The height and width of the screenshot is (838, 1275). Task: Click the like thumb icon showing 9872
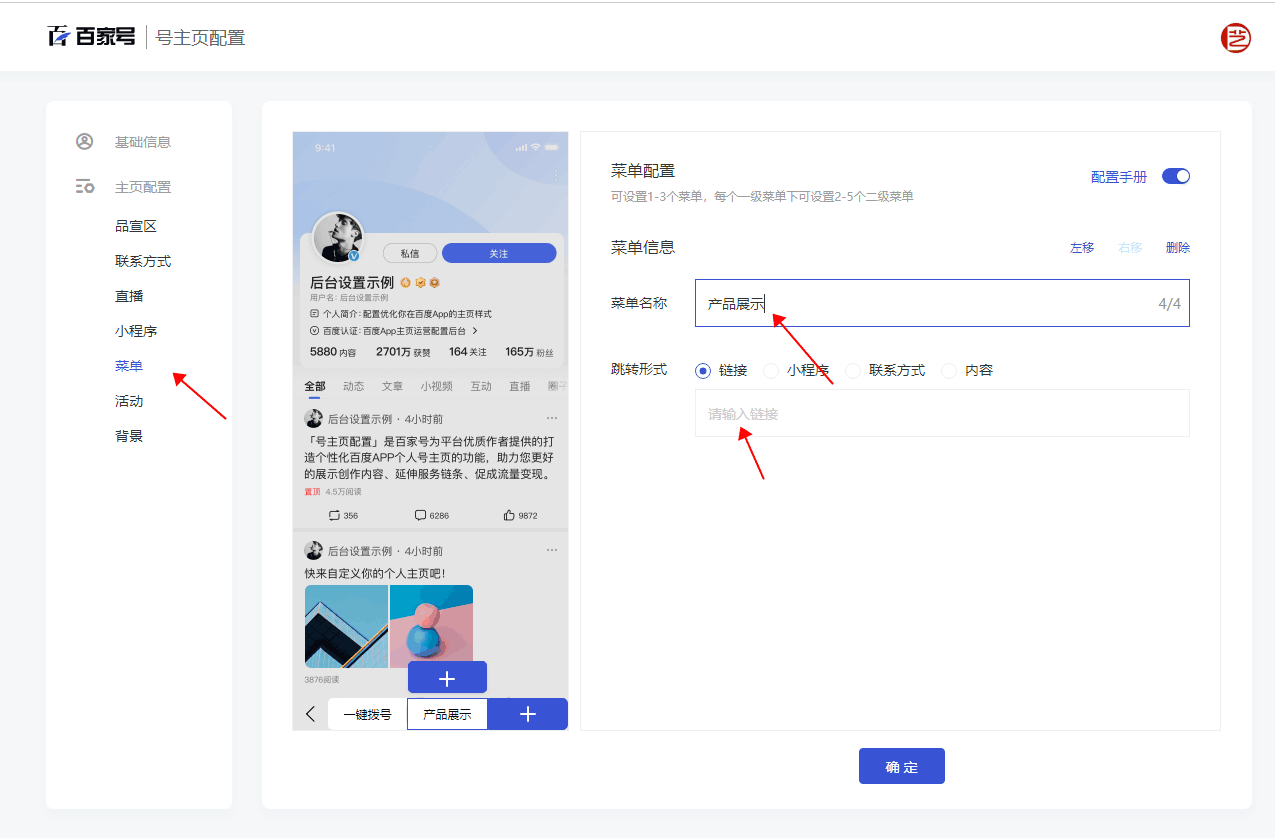[509, 515]
